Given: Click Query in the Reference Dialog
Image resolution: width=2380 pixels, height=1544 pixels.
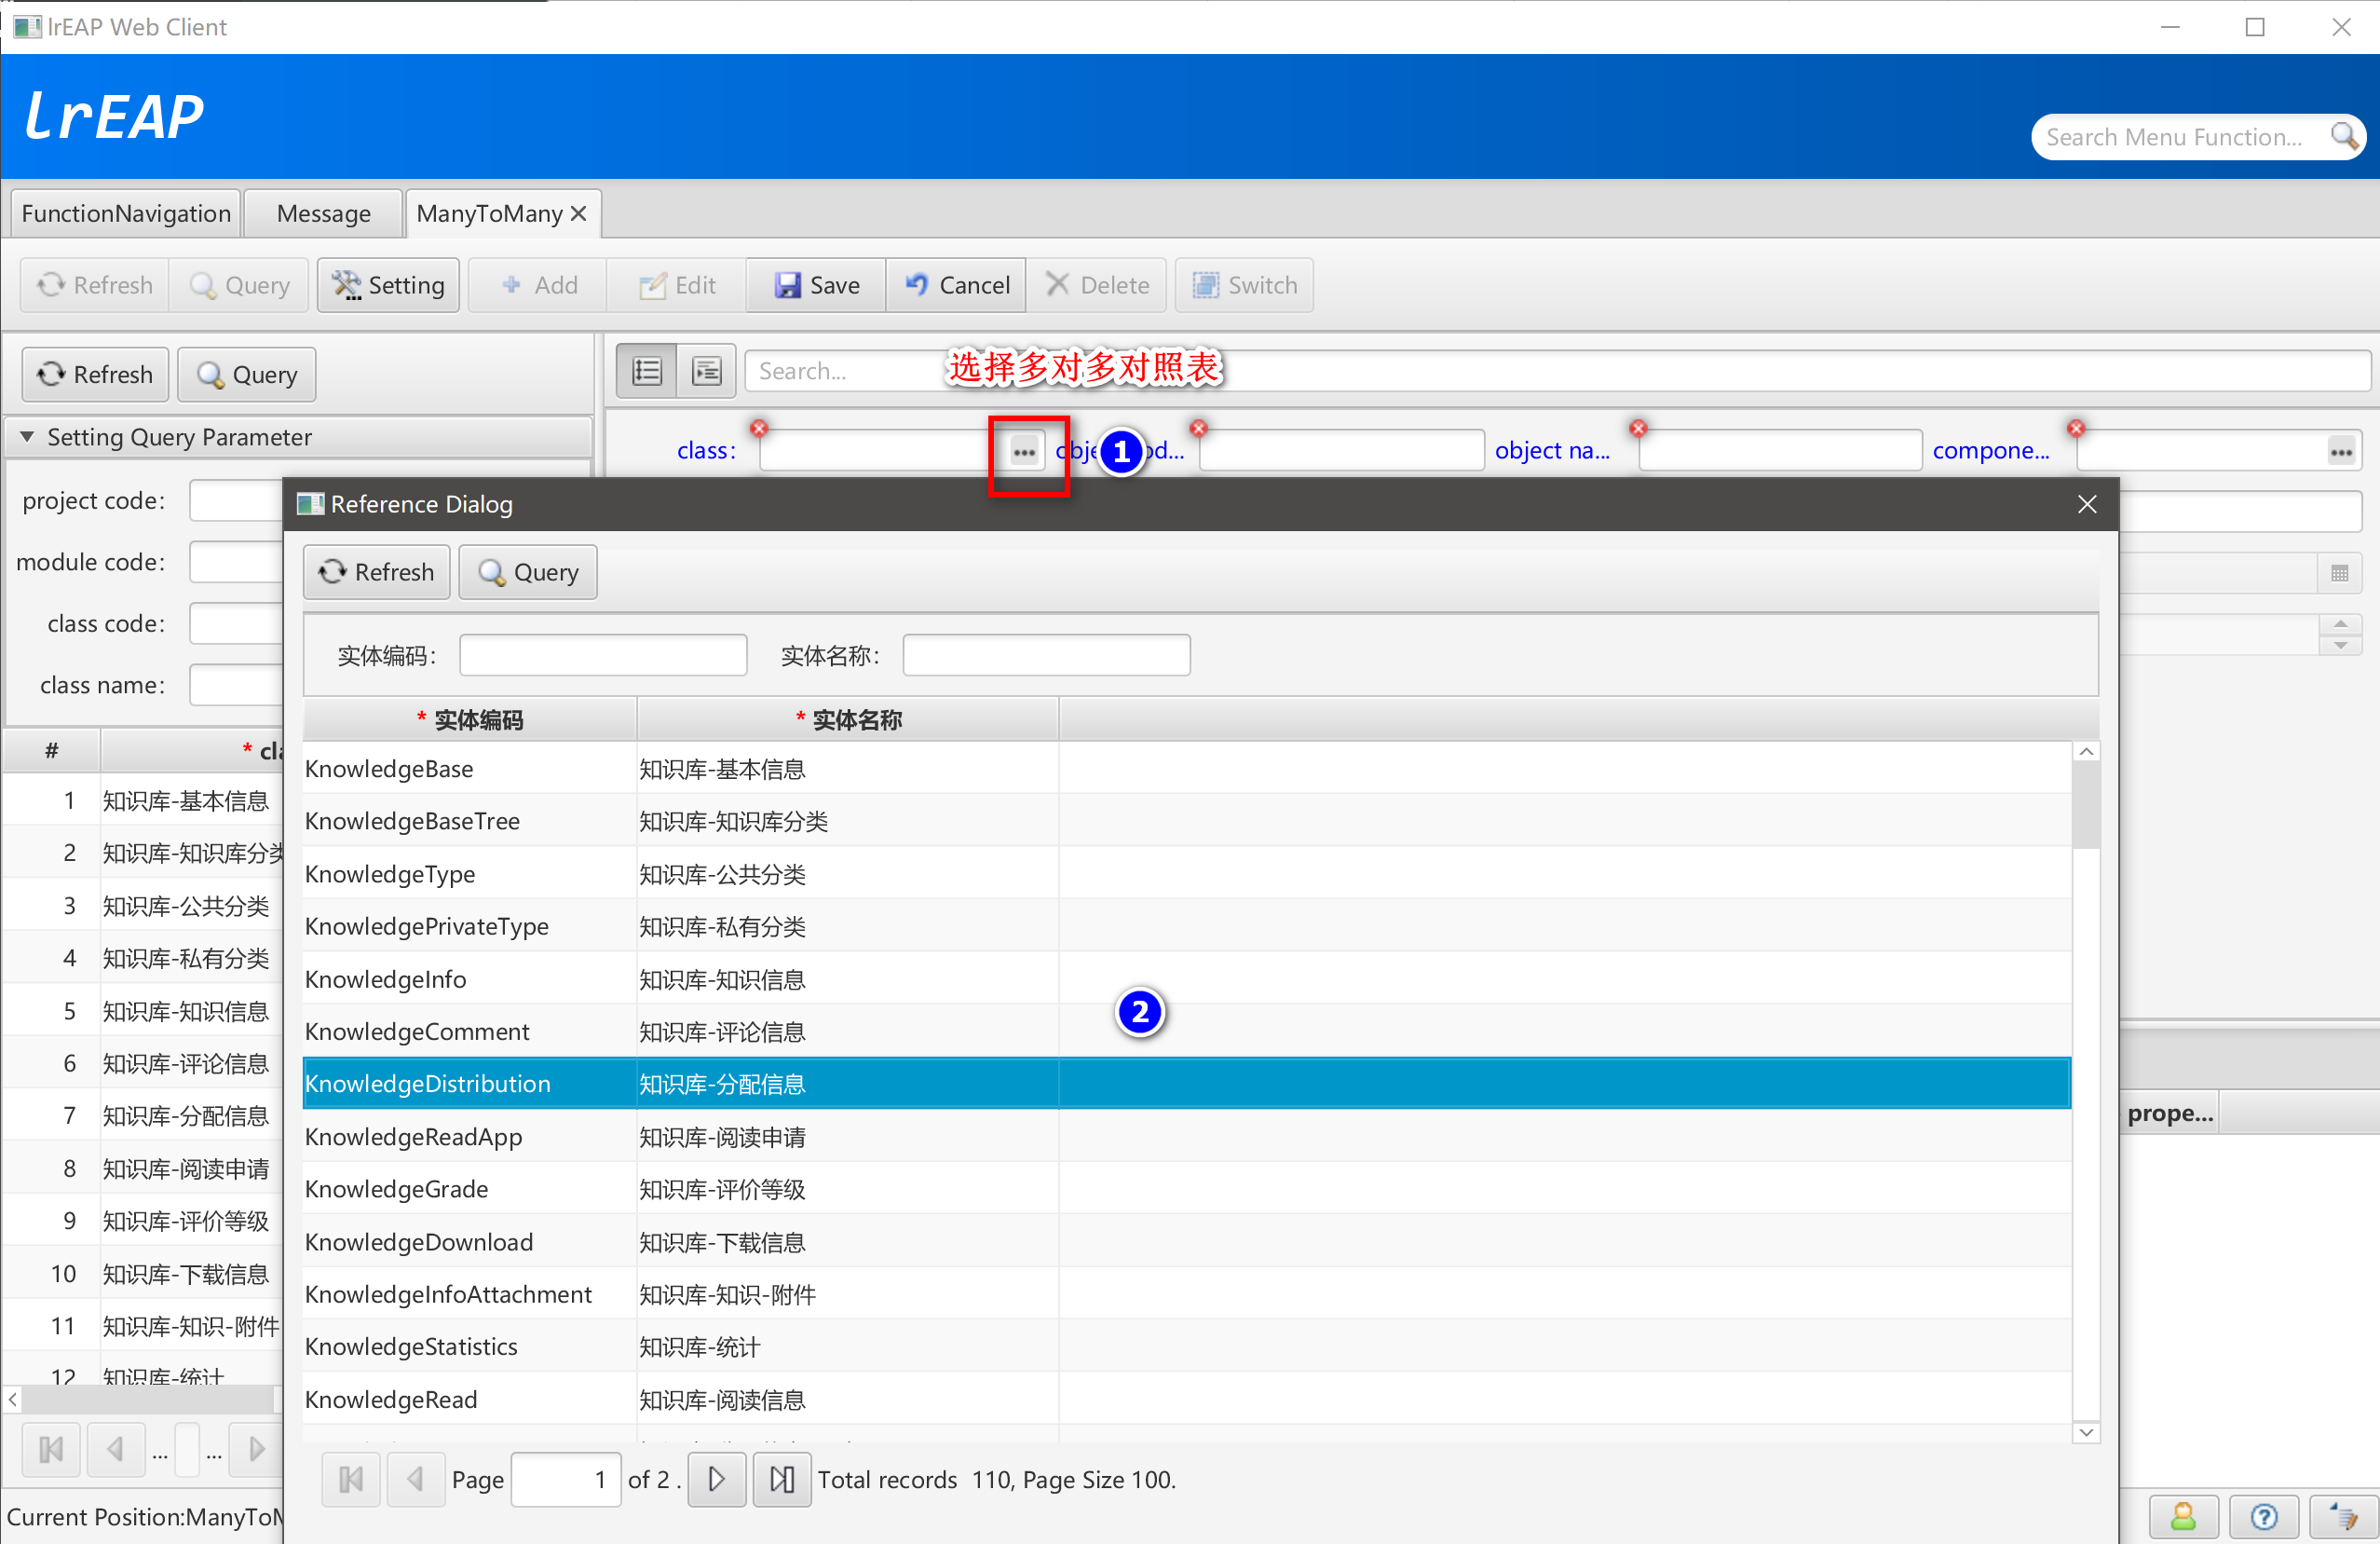Looking at the screenshot, I should click(528, 572).
